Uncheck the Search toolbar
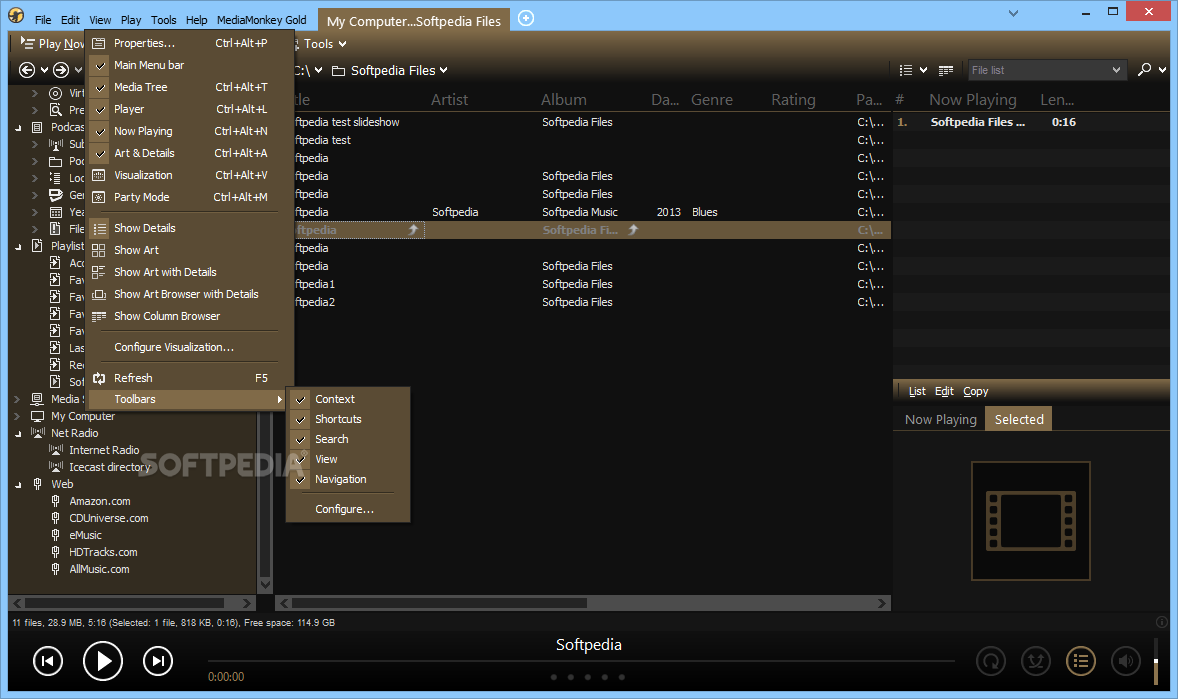 (x=301, y=439)
